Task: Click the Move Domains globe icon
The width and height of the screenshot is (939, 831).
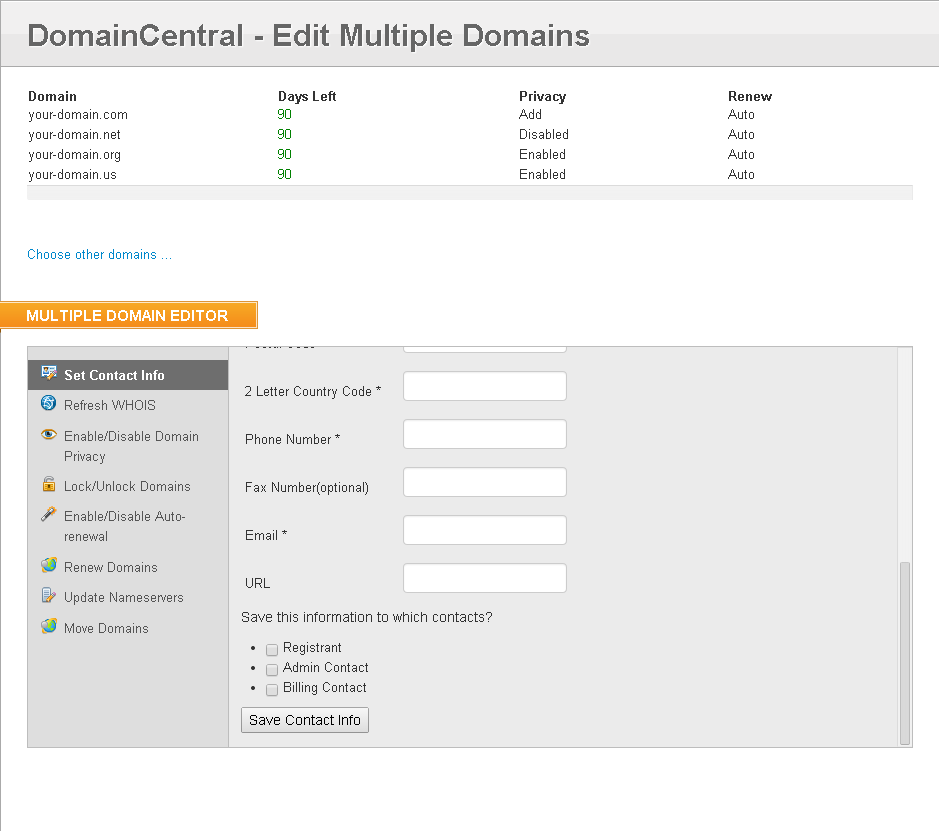Action: (49, 626)
